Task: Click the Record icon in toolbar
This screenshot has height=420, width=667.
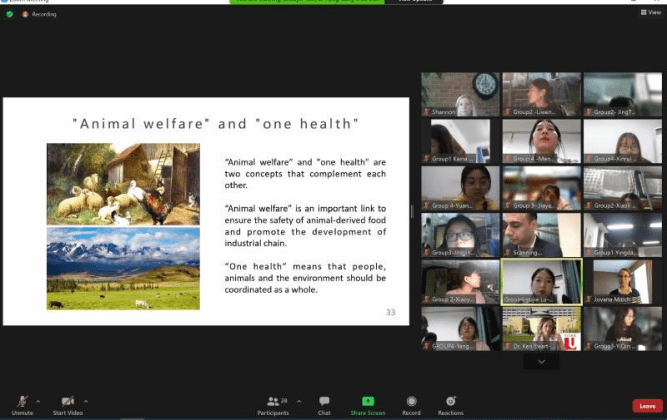Action: pos(411,402)
